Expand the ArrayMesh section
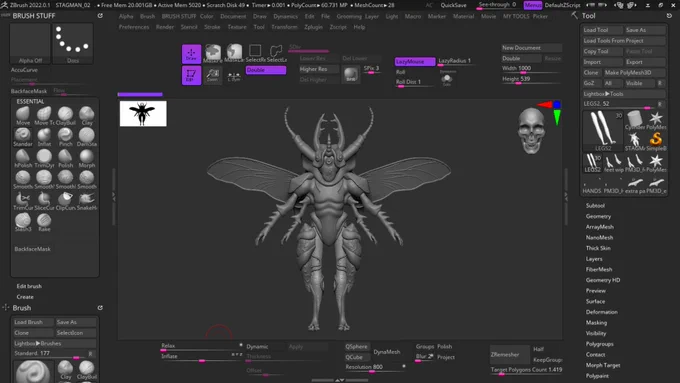The height and width of the screenshot is (383, 680). [600, 227]
